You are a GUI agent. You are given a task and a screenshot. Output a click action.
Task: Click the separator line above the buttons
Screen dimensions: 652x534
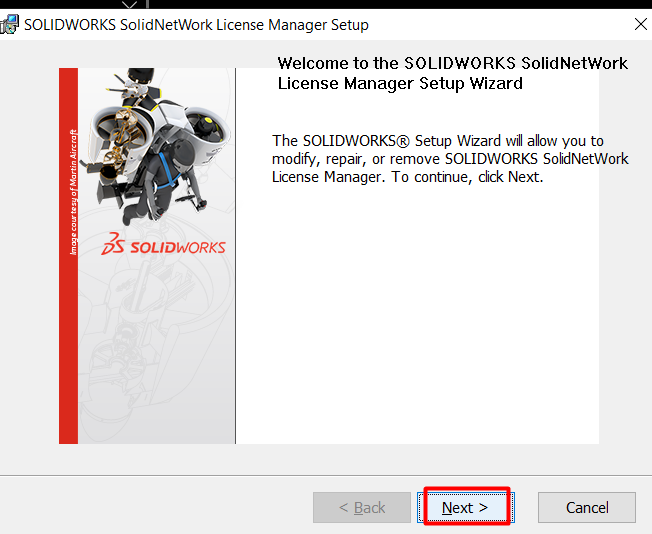(326, 476)
